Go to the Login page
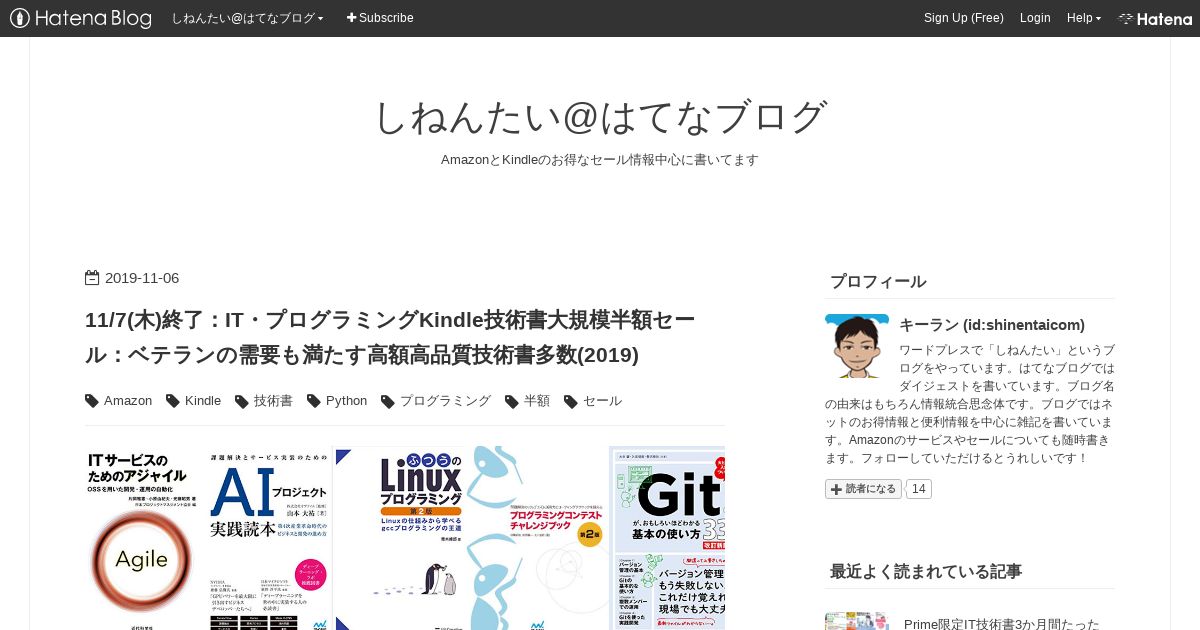The width and height of the screenshot is (1200, 630). pos(1035,18)
